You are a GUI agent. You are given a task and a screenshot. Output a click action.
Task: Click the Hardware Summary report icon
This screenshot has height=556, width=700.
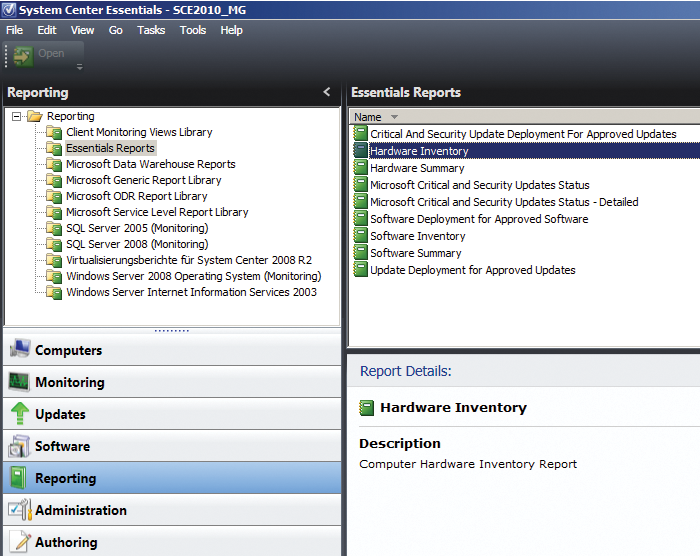click(360, 168)
